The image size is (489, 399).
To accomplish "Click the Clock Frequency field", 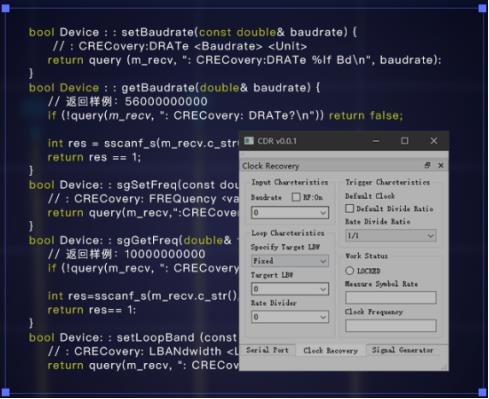I will [x=391, y=325].
